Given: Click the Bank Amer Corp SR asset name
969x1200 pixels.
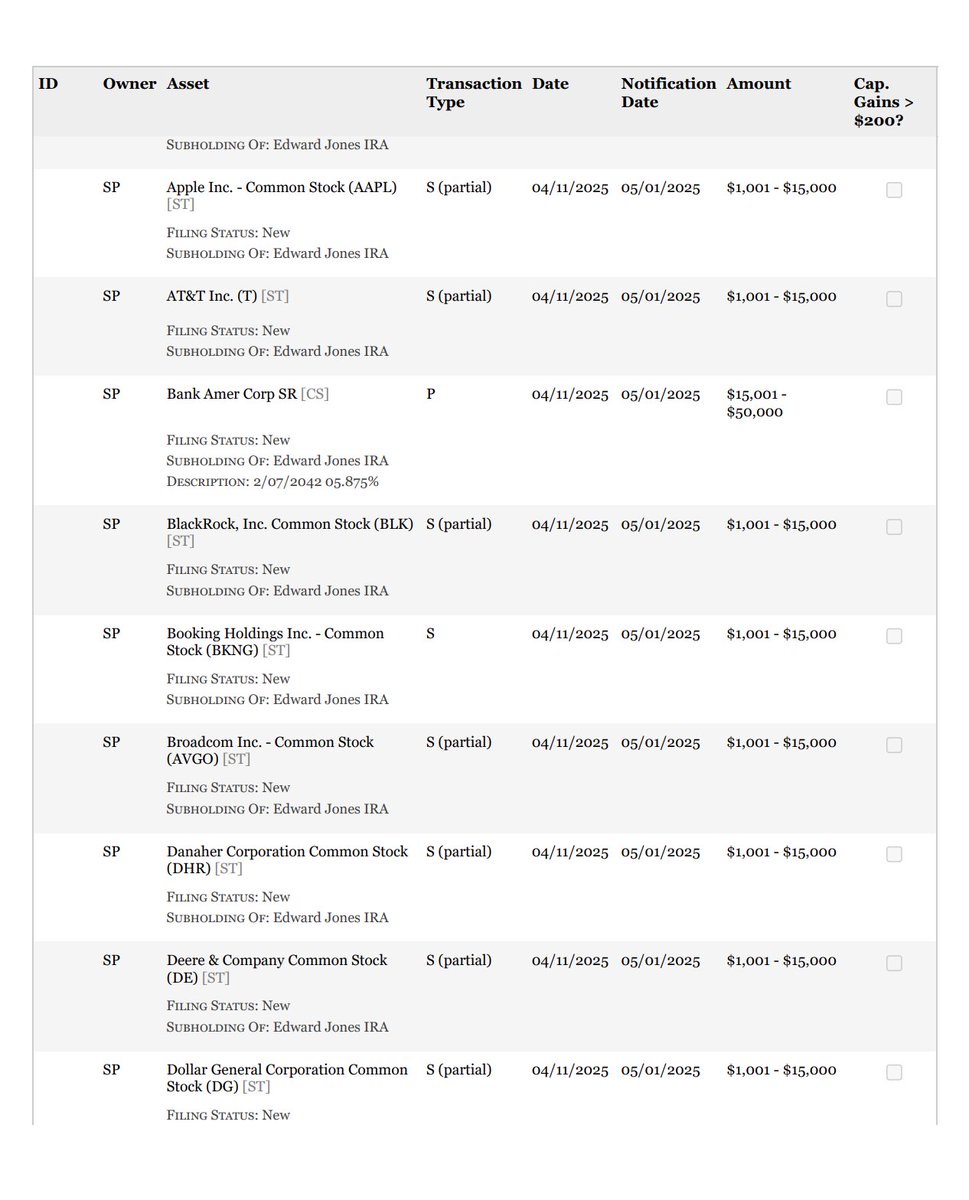Looking at the screenshot, I should 232,394.
